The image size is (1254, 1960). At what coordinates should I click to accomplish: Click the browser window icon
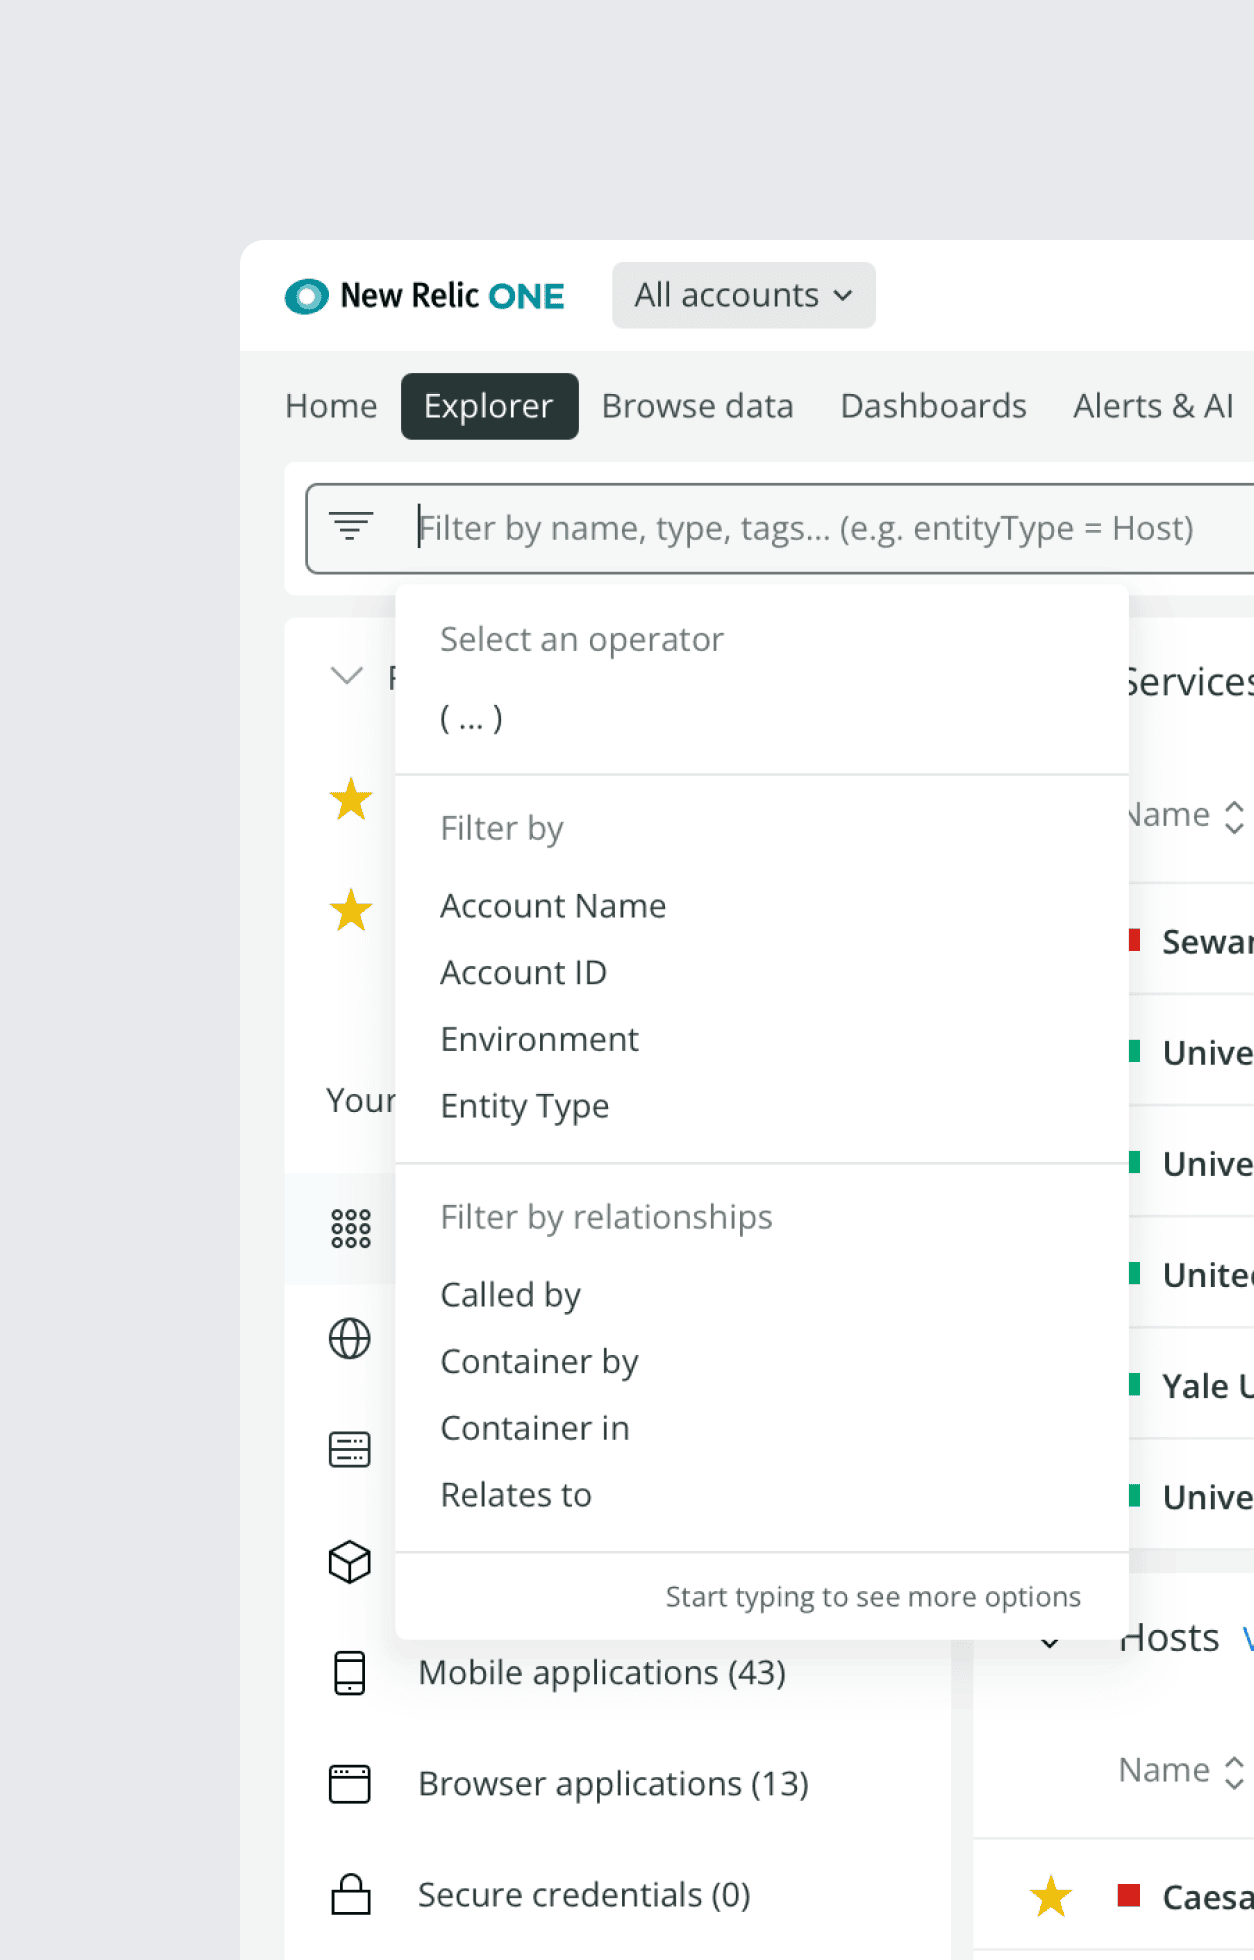coord(350,1784)
